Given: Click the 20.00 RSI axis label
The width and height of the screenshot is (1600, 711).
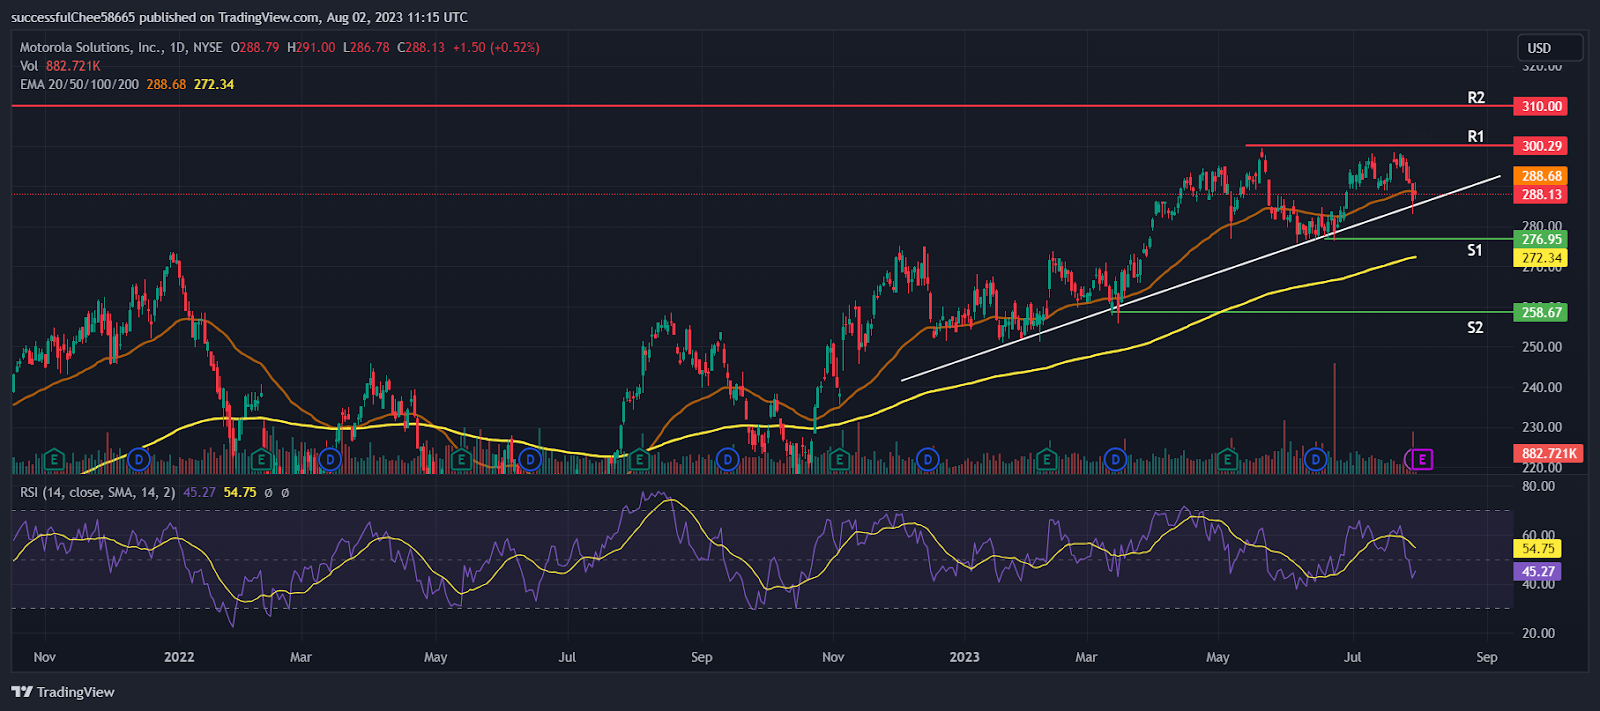Looking at the screenshot, I should point(1539,633).
